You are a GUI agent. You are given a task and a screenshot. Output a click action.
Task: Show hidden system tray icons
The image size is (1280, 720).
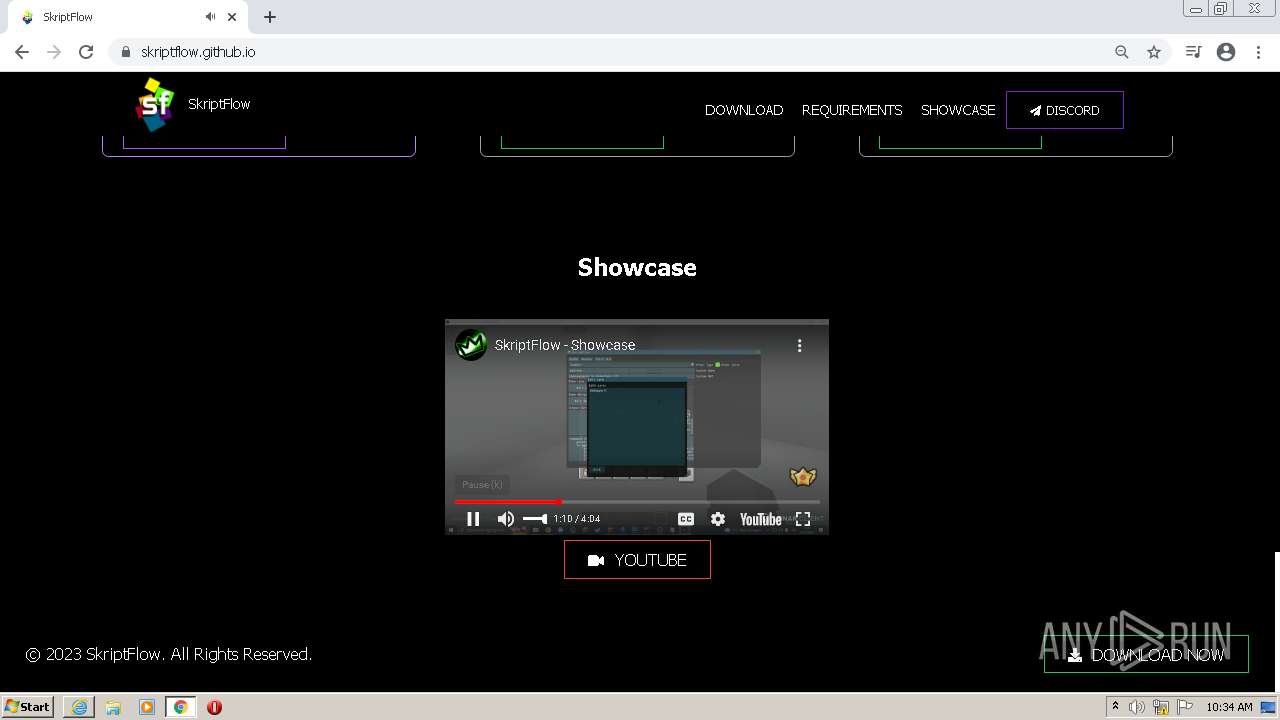(1115, 706)
